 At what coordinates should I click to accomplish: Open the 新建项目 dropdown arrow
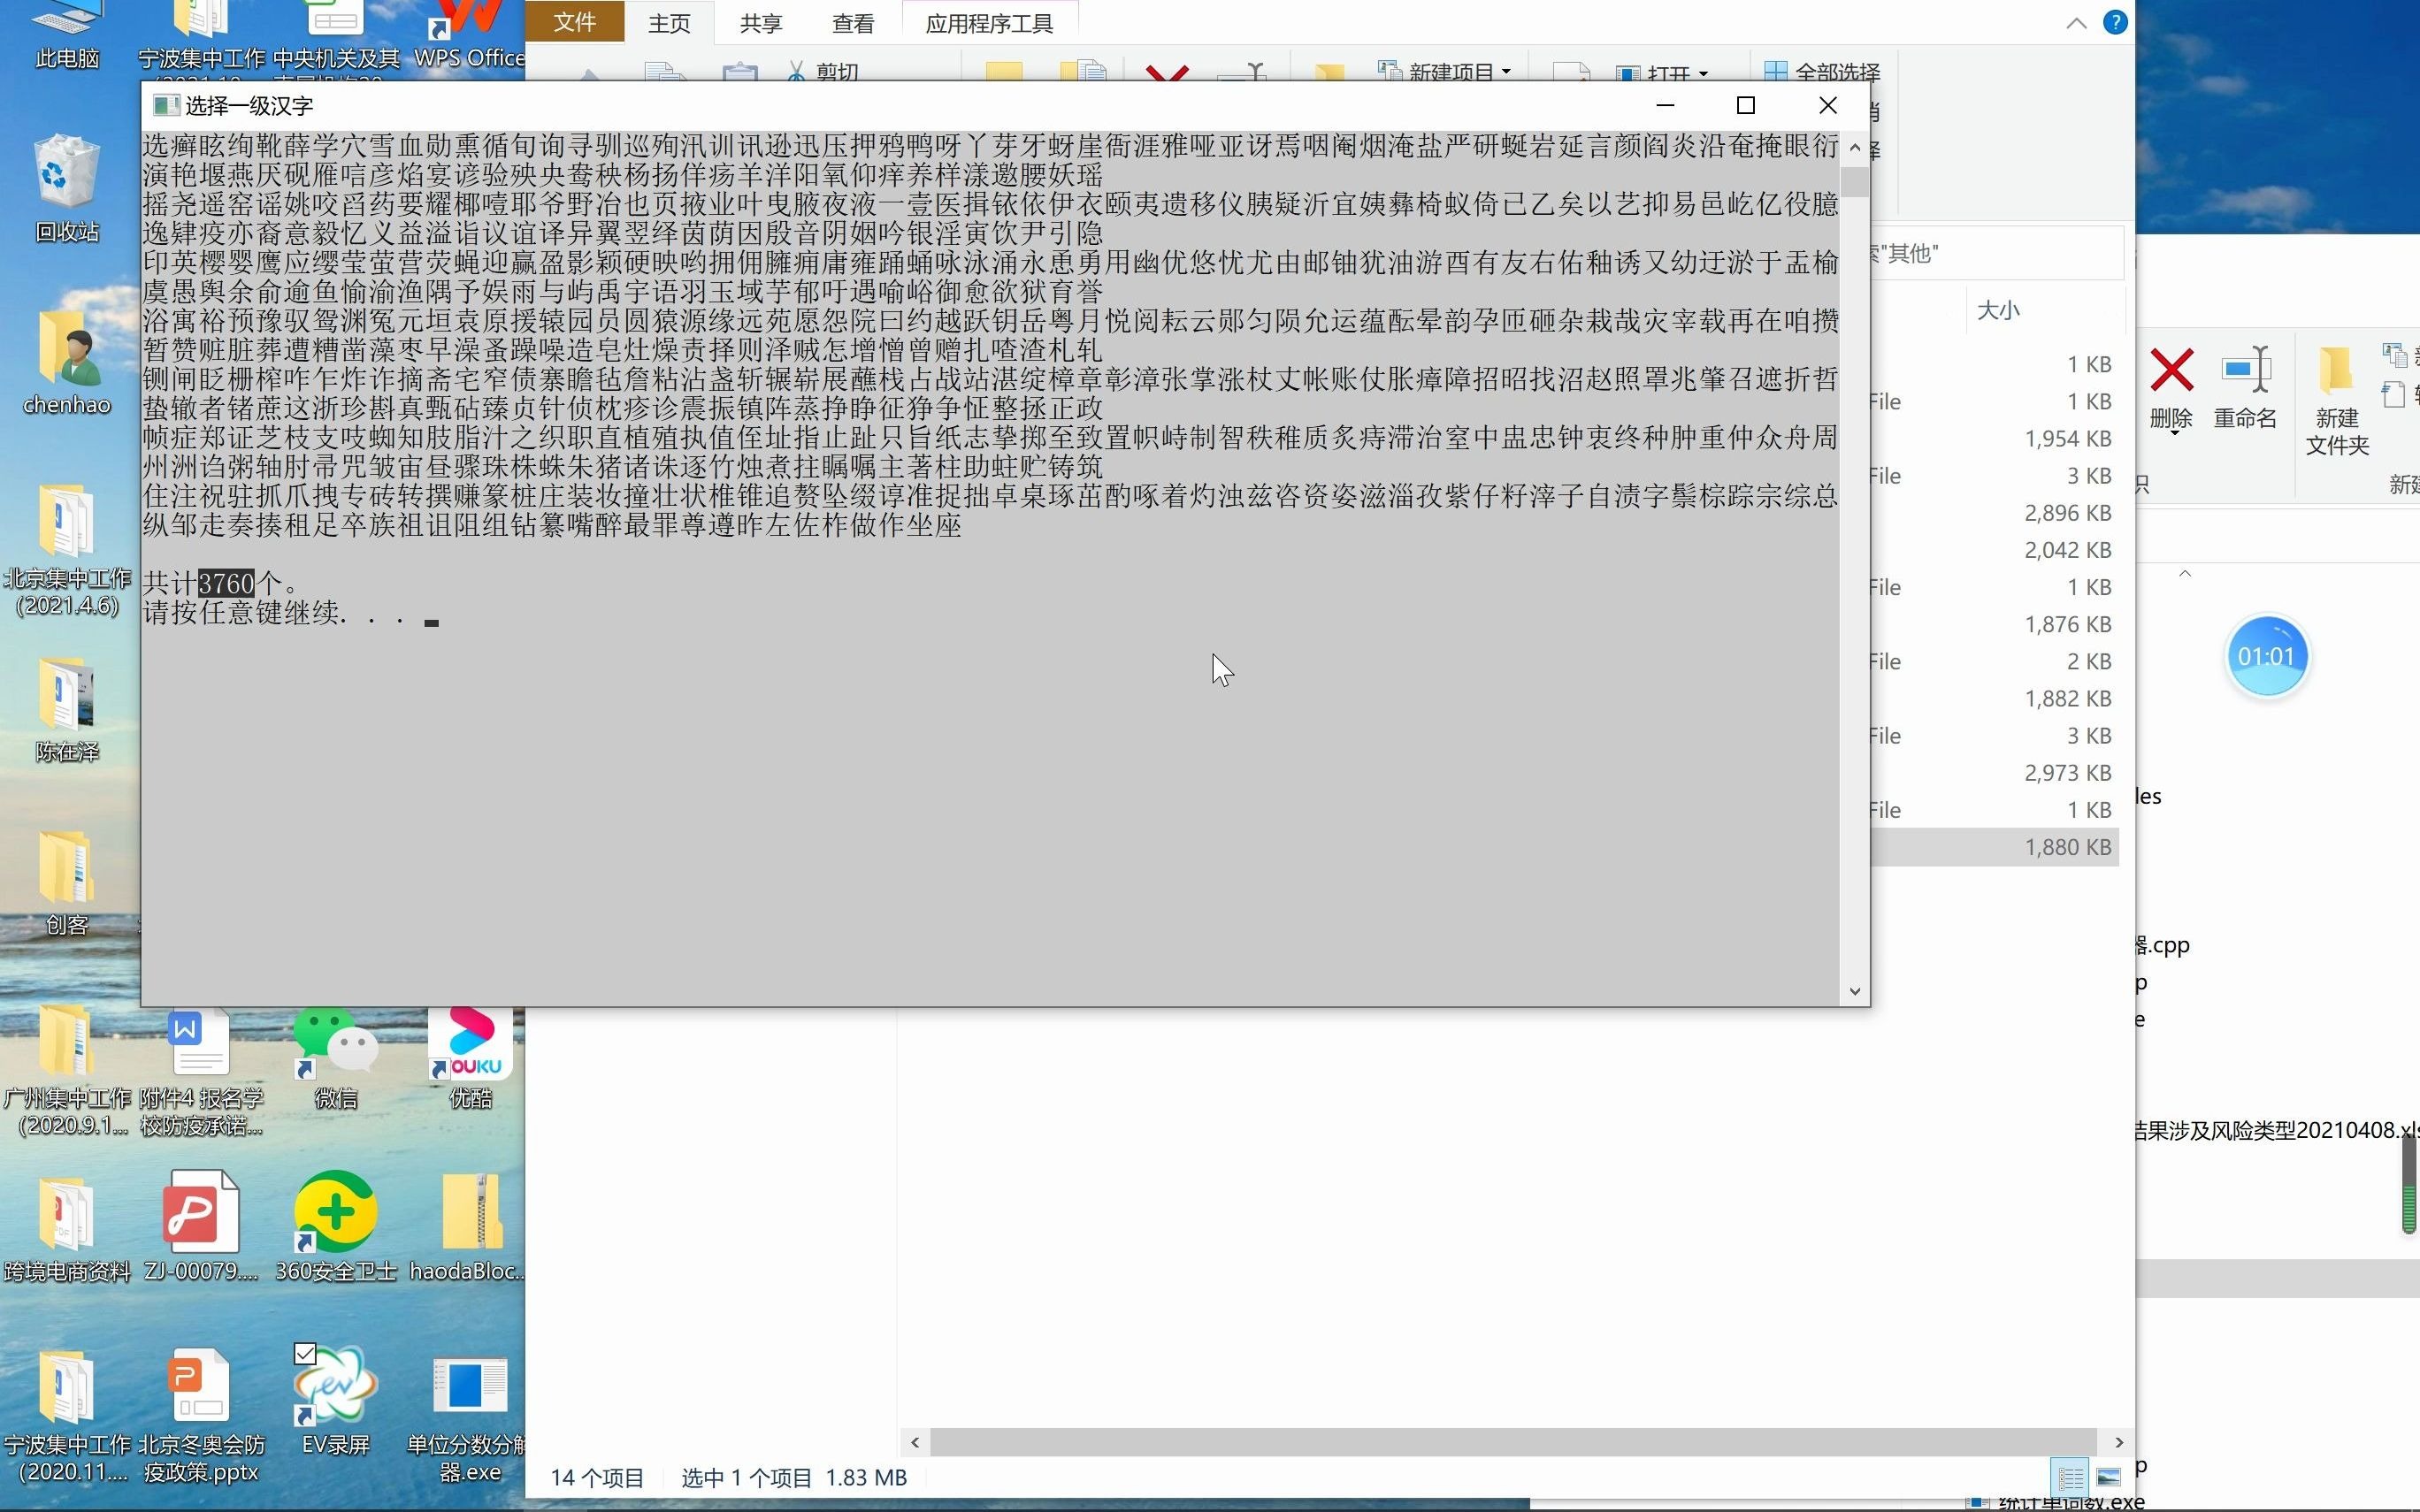point(1506,72)
